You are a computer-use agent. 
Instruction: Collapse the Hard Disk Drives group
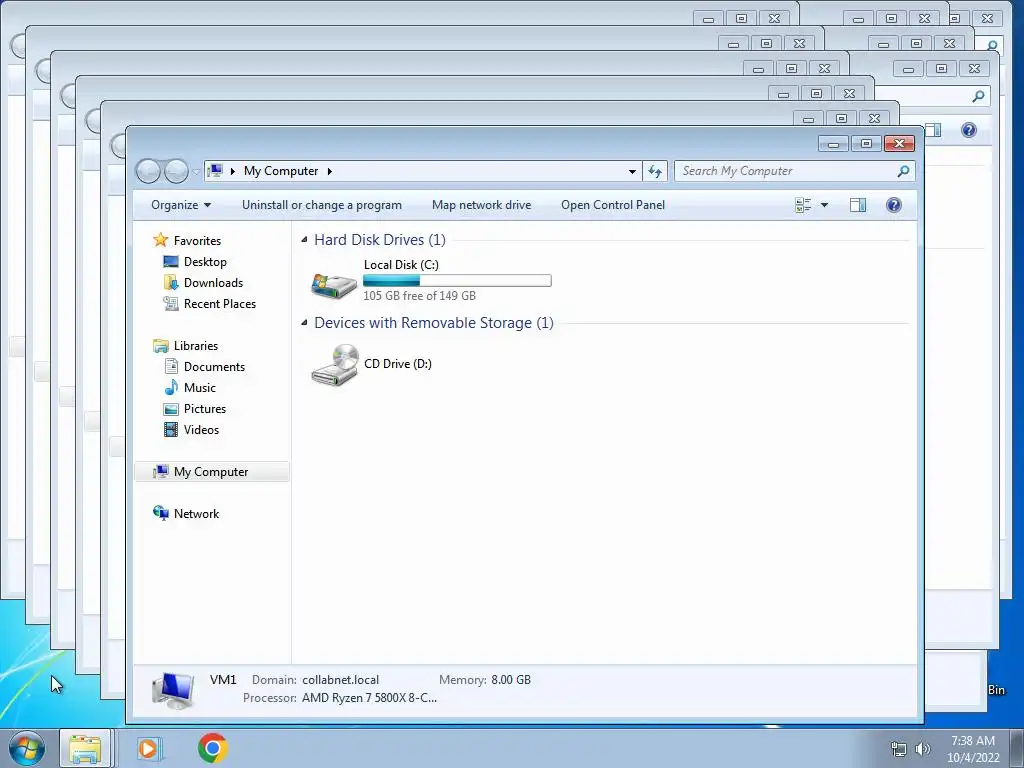304,240
